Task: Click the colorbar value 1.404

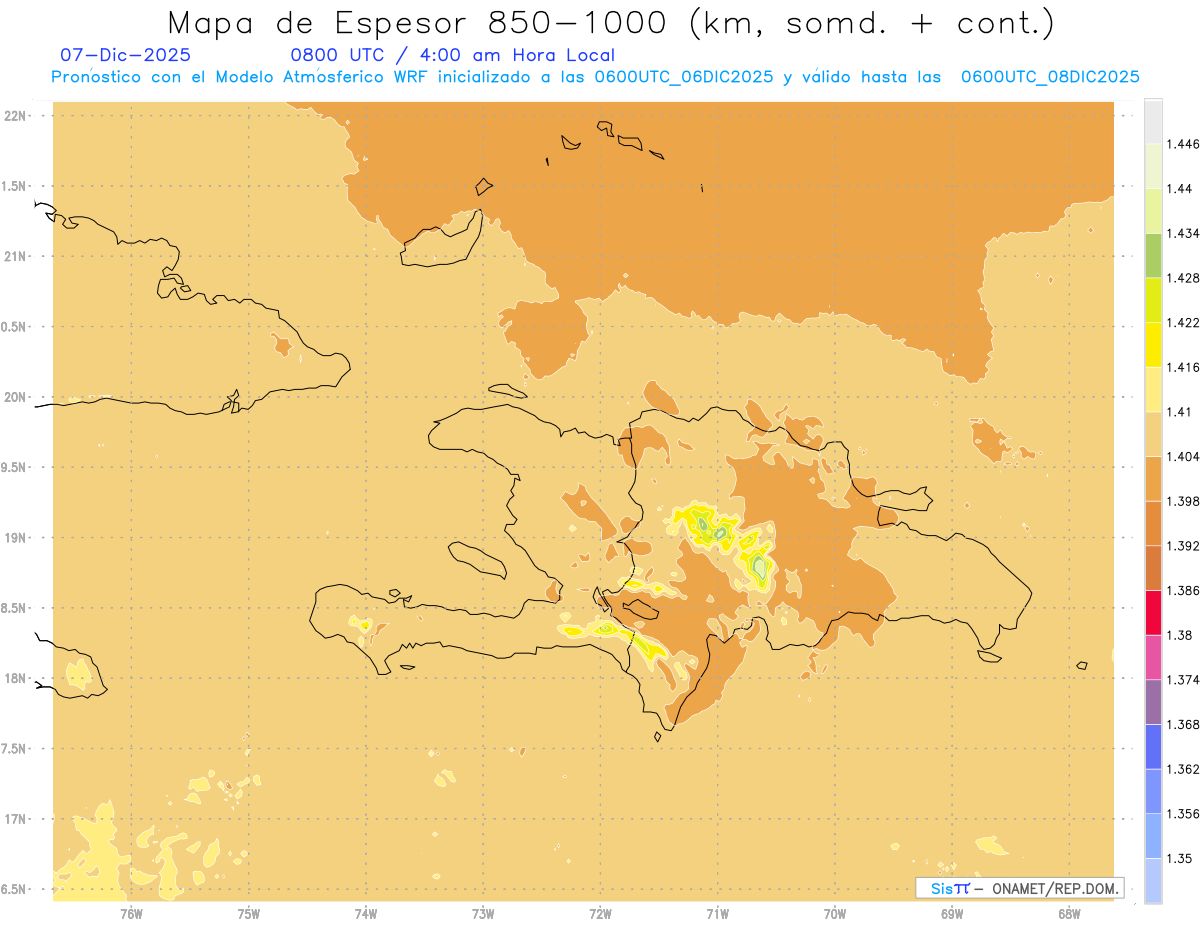Action: 1183,456
